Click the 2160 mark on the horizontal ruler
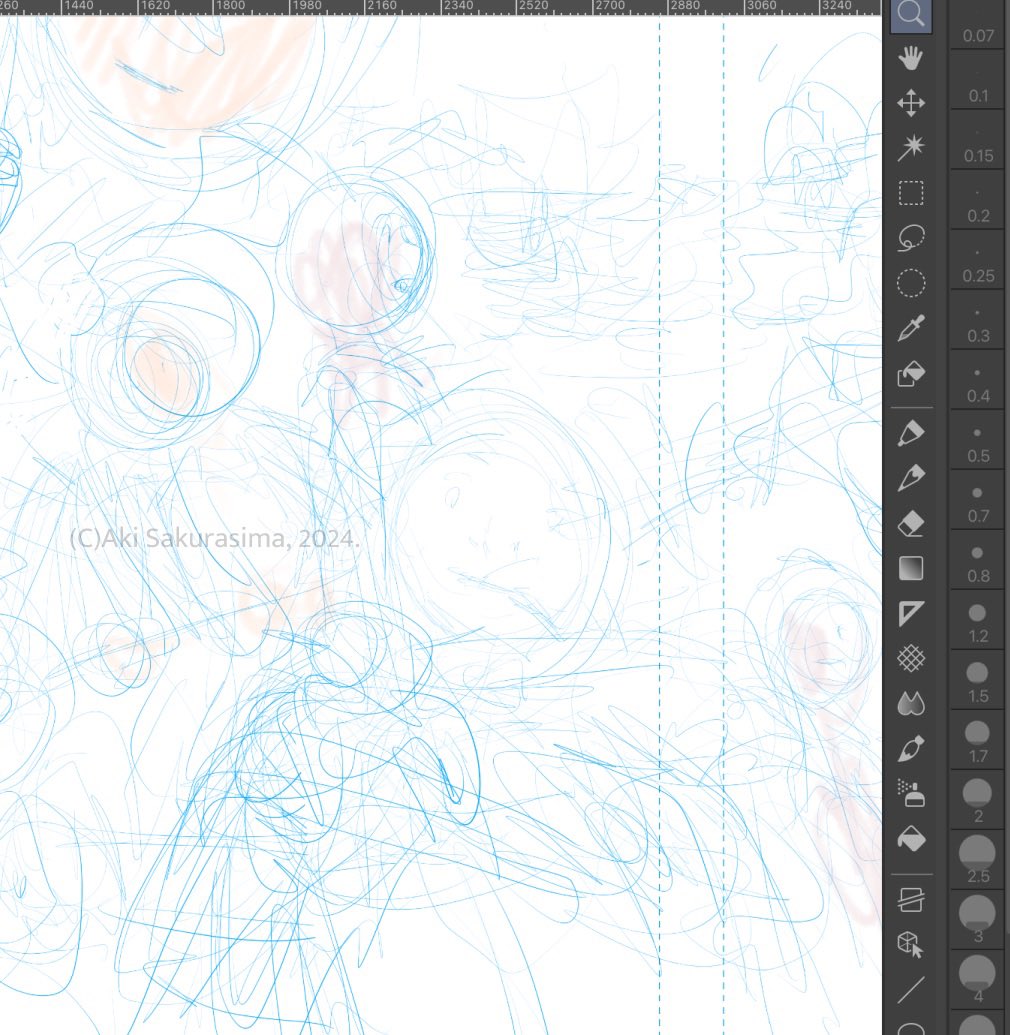The height and width of the screenshot is (1035, 1010). click(382, 5)
